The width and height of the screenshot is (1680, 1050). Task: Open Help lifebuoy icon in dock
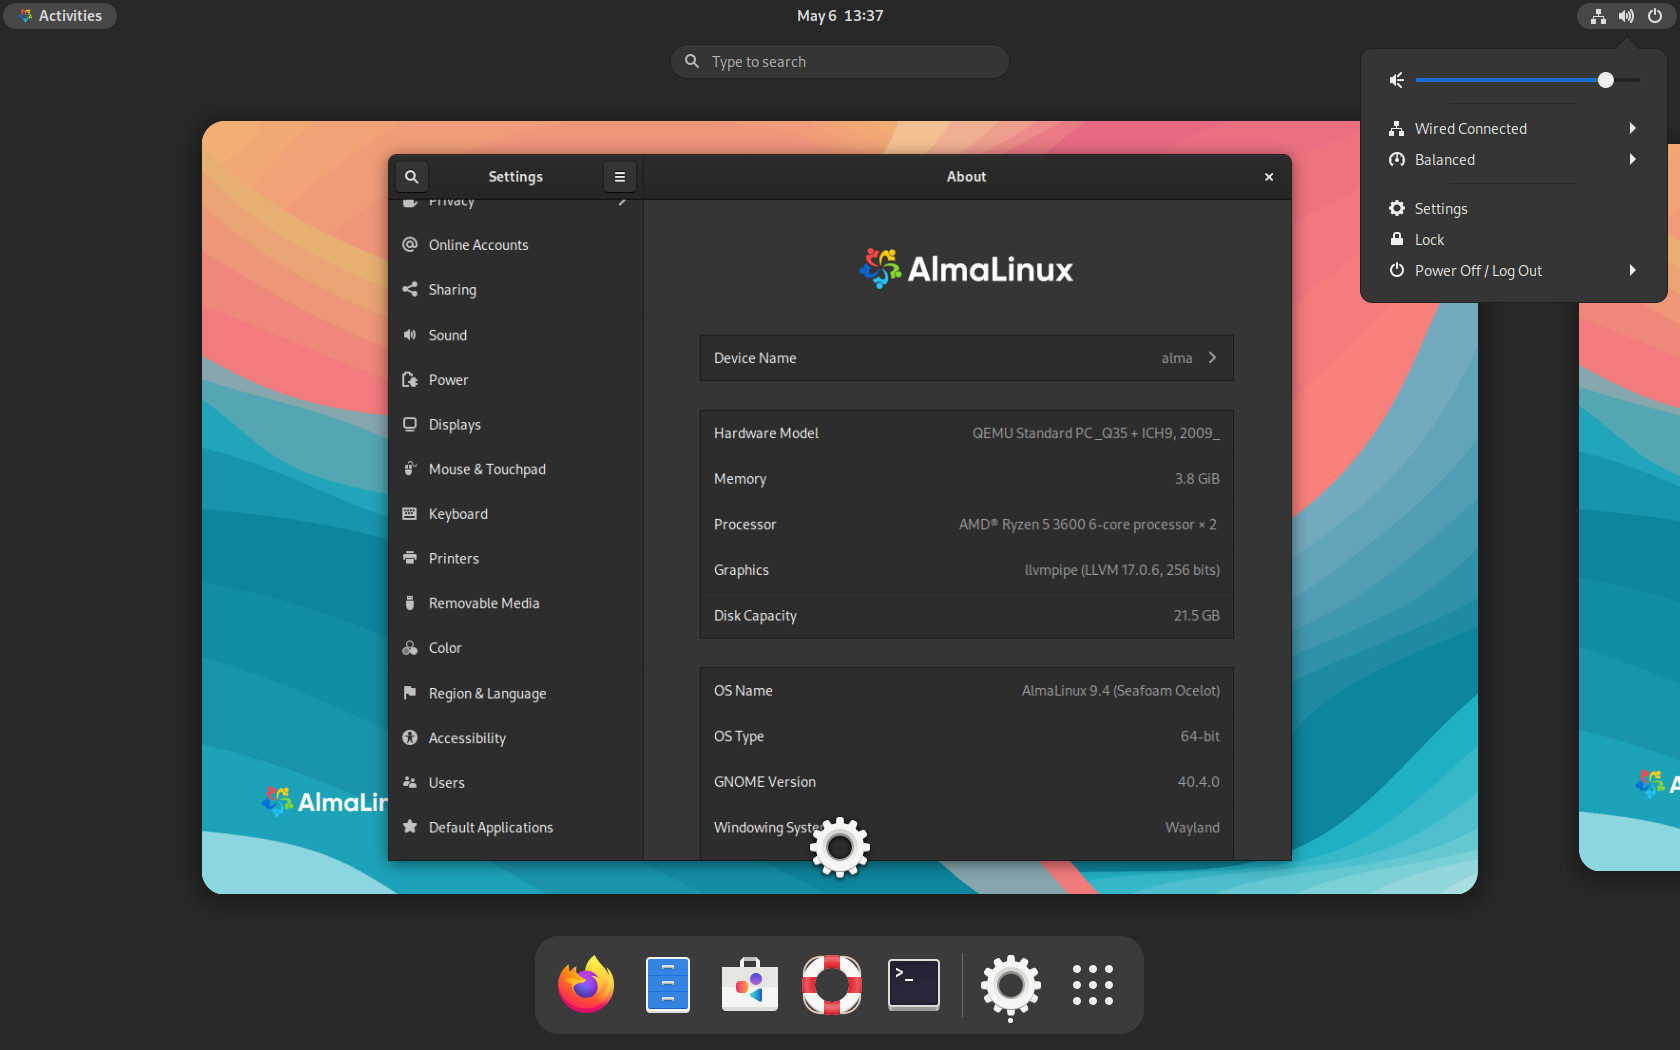[x=832, y=985]
